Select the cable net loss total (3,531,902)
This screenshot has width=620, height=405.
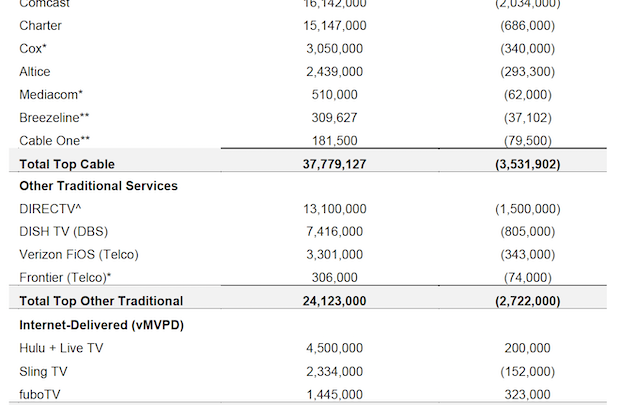point(527,163)
